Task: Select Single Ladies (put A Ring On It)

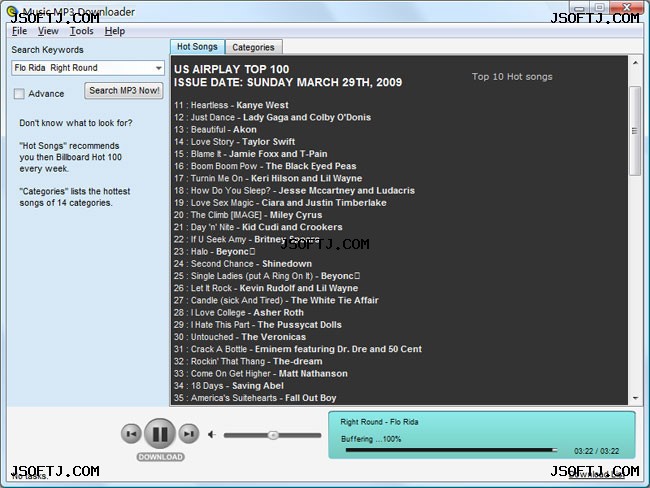Action: point(267,276)
